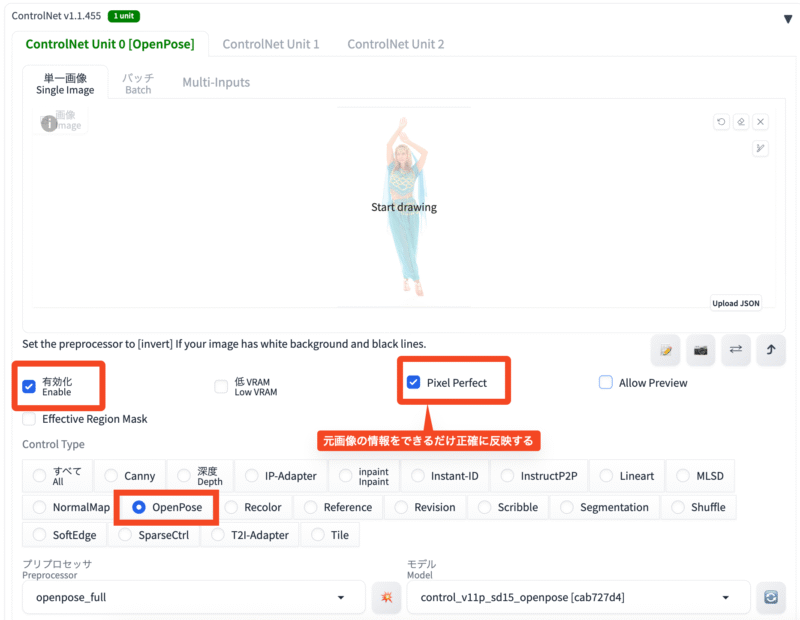This screenshot has width=800, height=620.
Task: Select the Shuffle control type
Action: (x=698, y=507)
